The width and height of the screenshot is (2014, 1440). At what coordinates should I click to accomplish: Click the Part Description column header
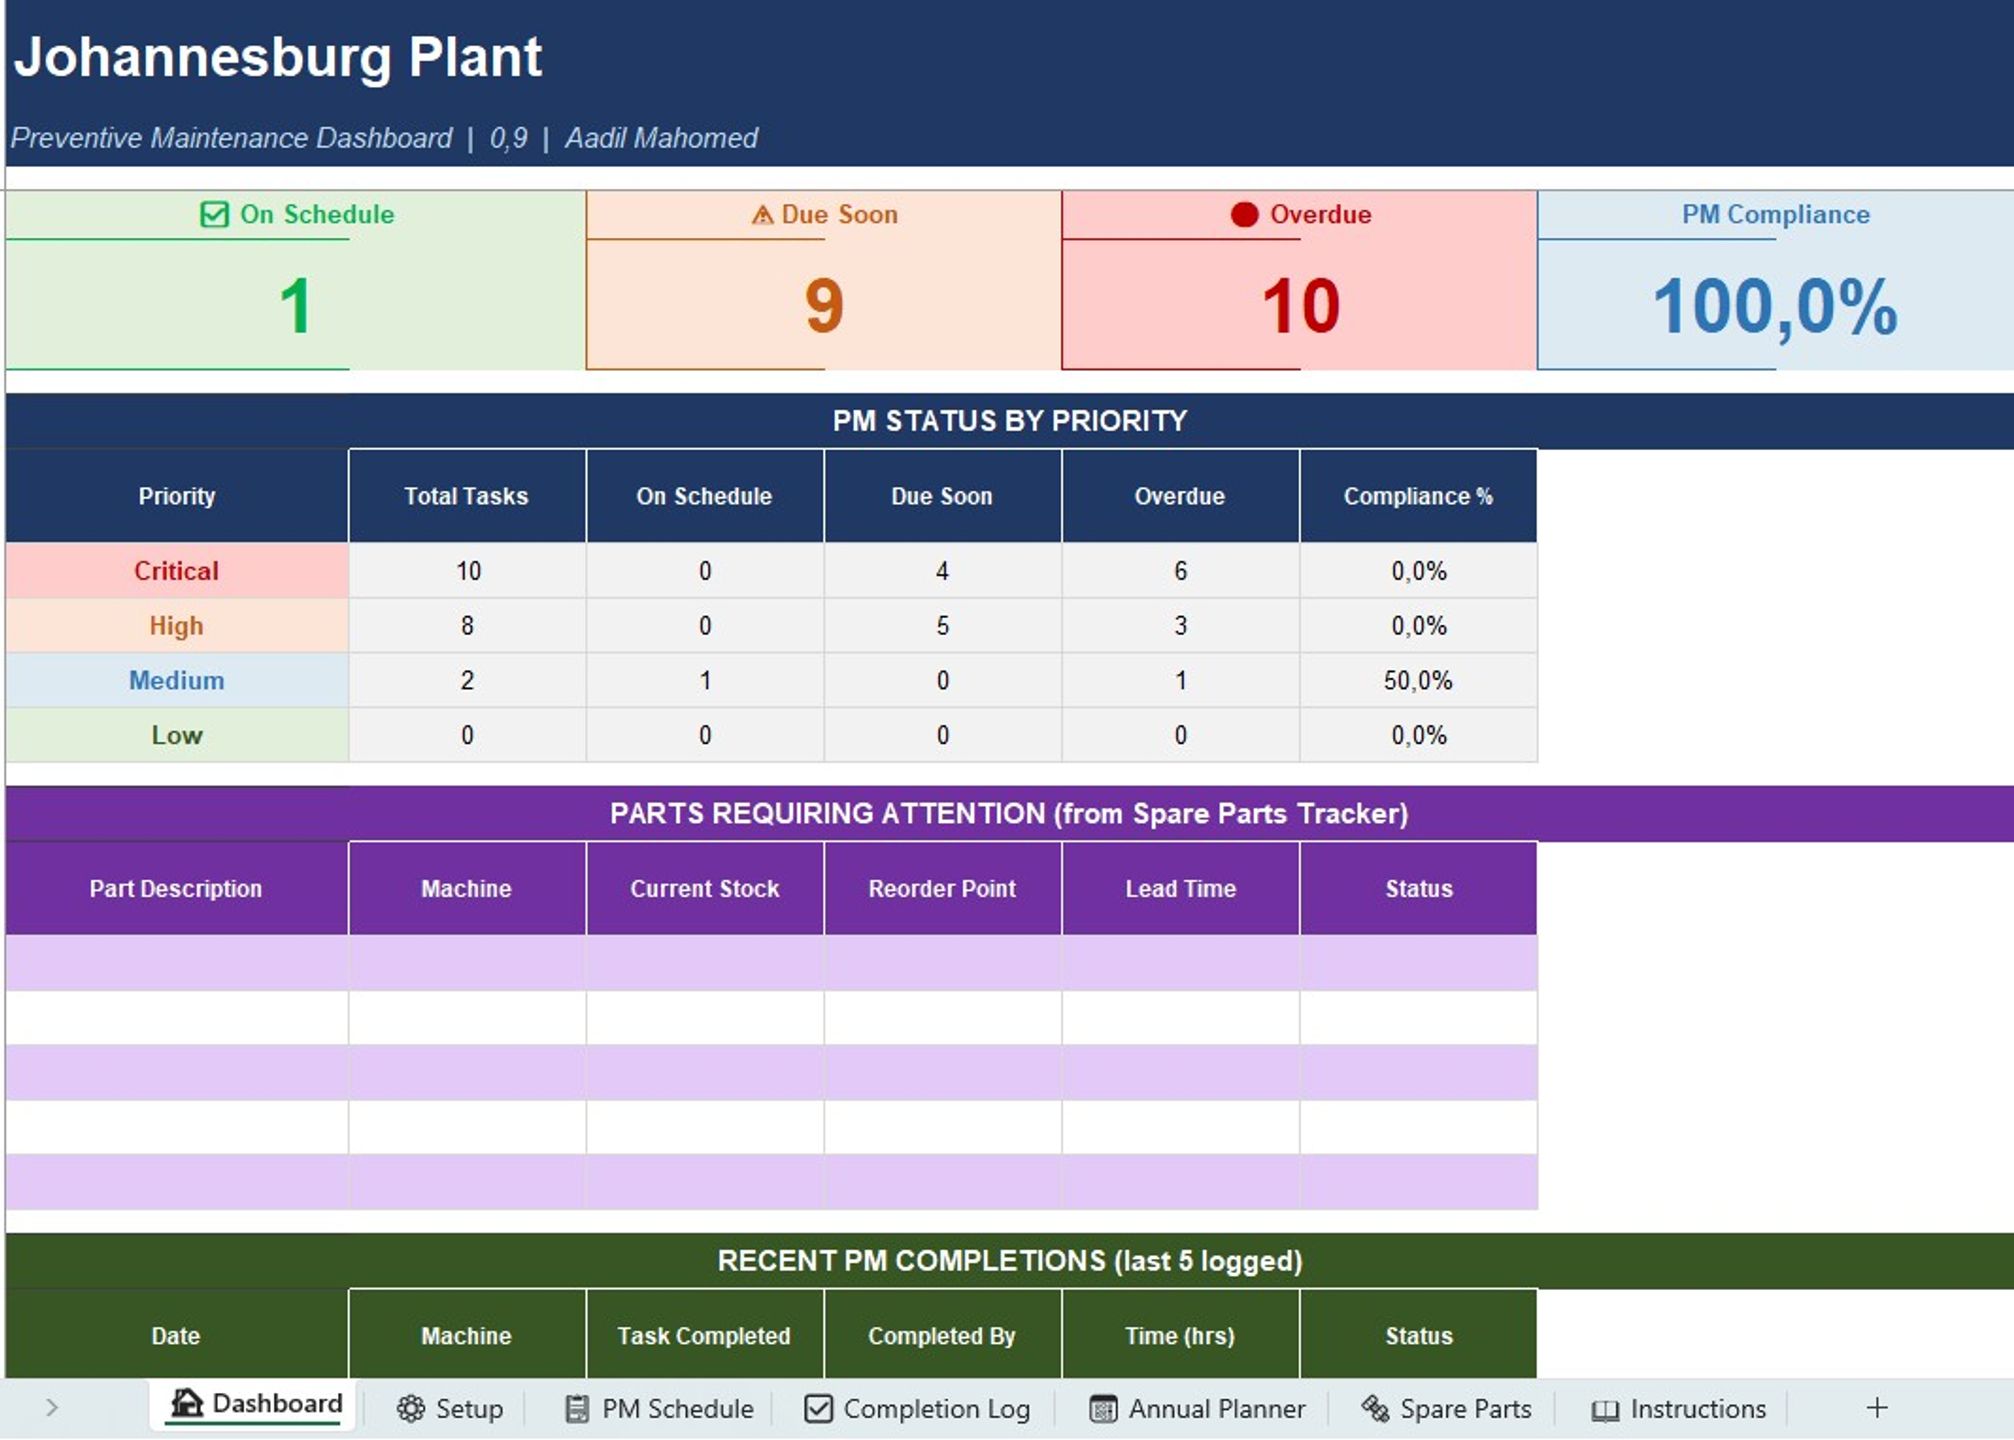(x=176, y=889)
